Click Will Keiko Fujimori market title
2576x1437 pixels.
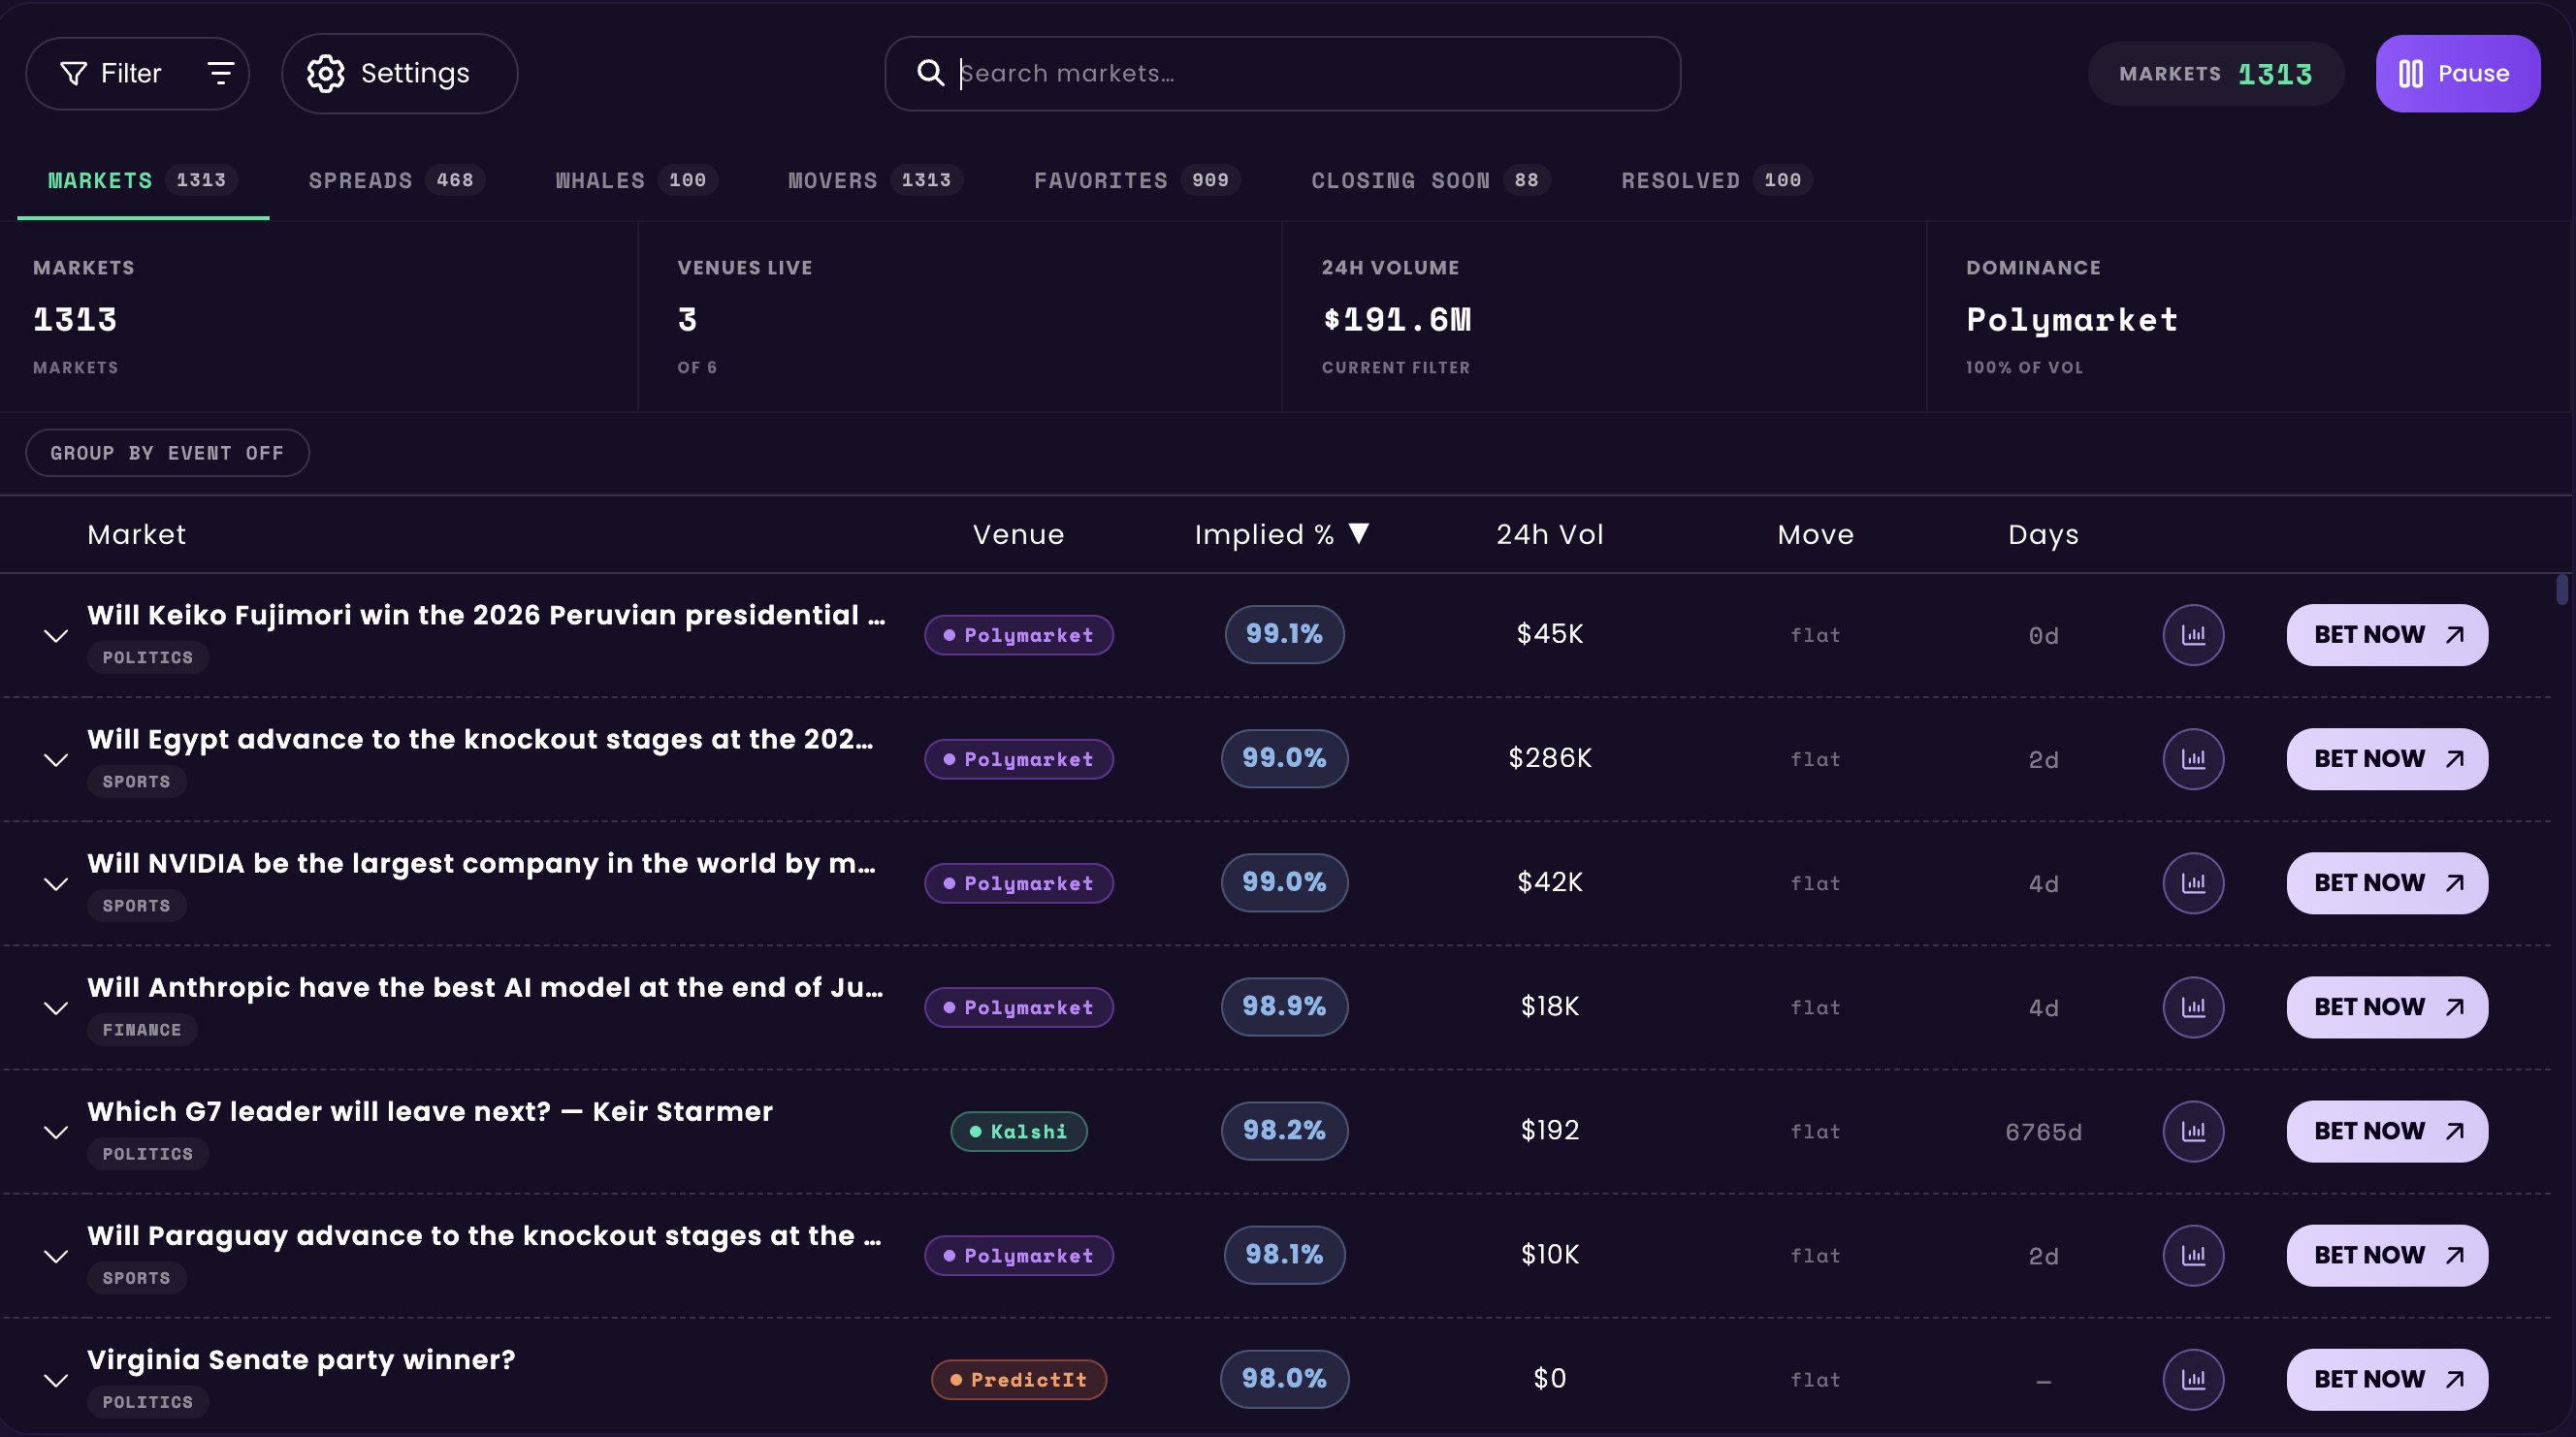click(x=486, y=614)
